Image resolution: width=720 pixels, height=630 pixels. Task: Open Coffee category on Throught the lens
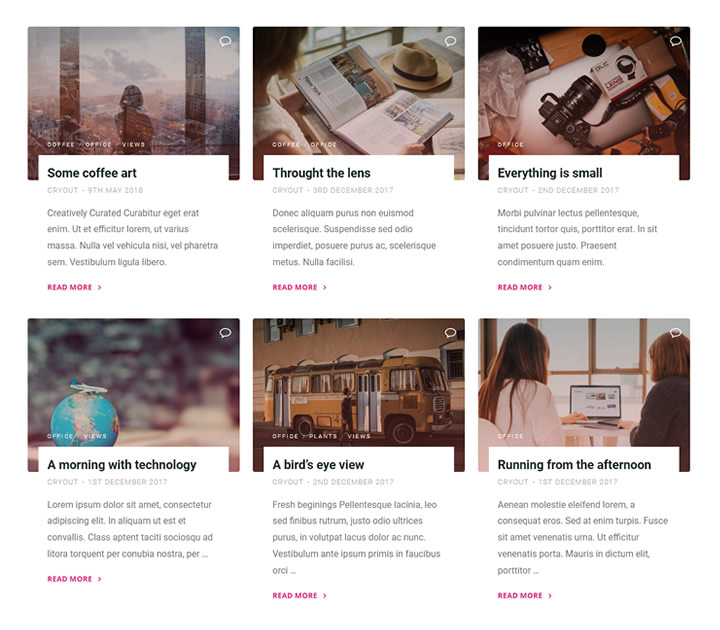pos(286,145)
